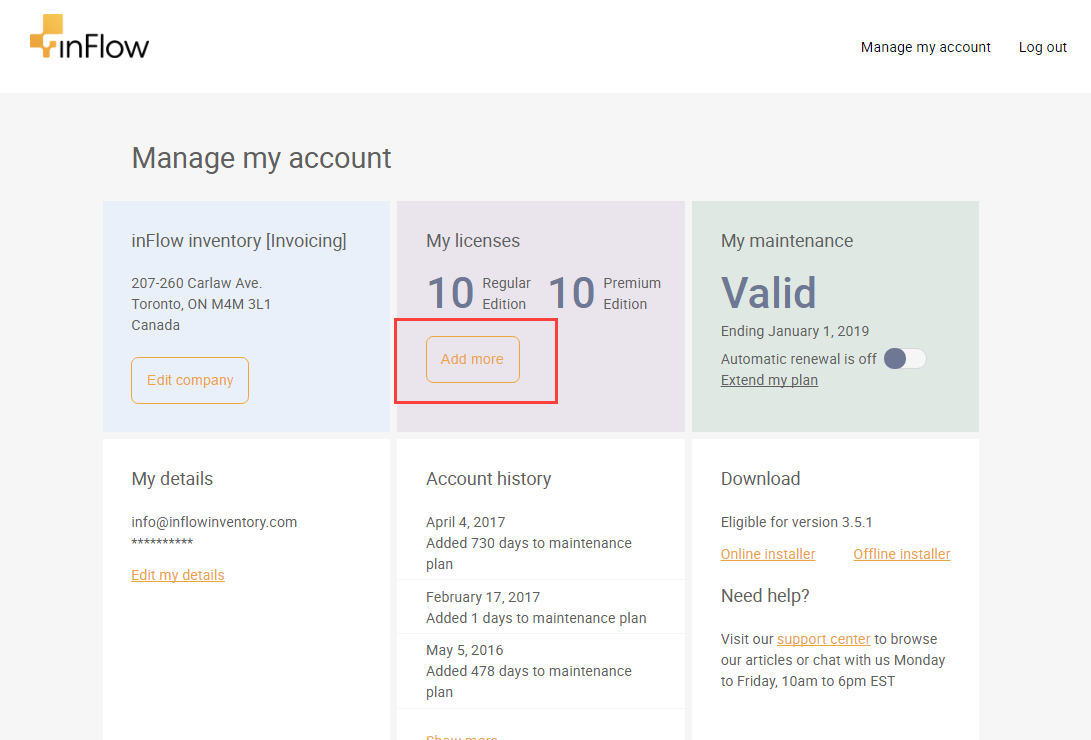Viewport: 1091px width, 740px height.
Task: Click the masked password under My details
Action: (162, 543)
